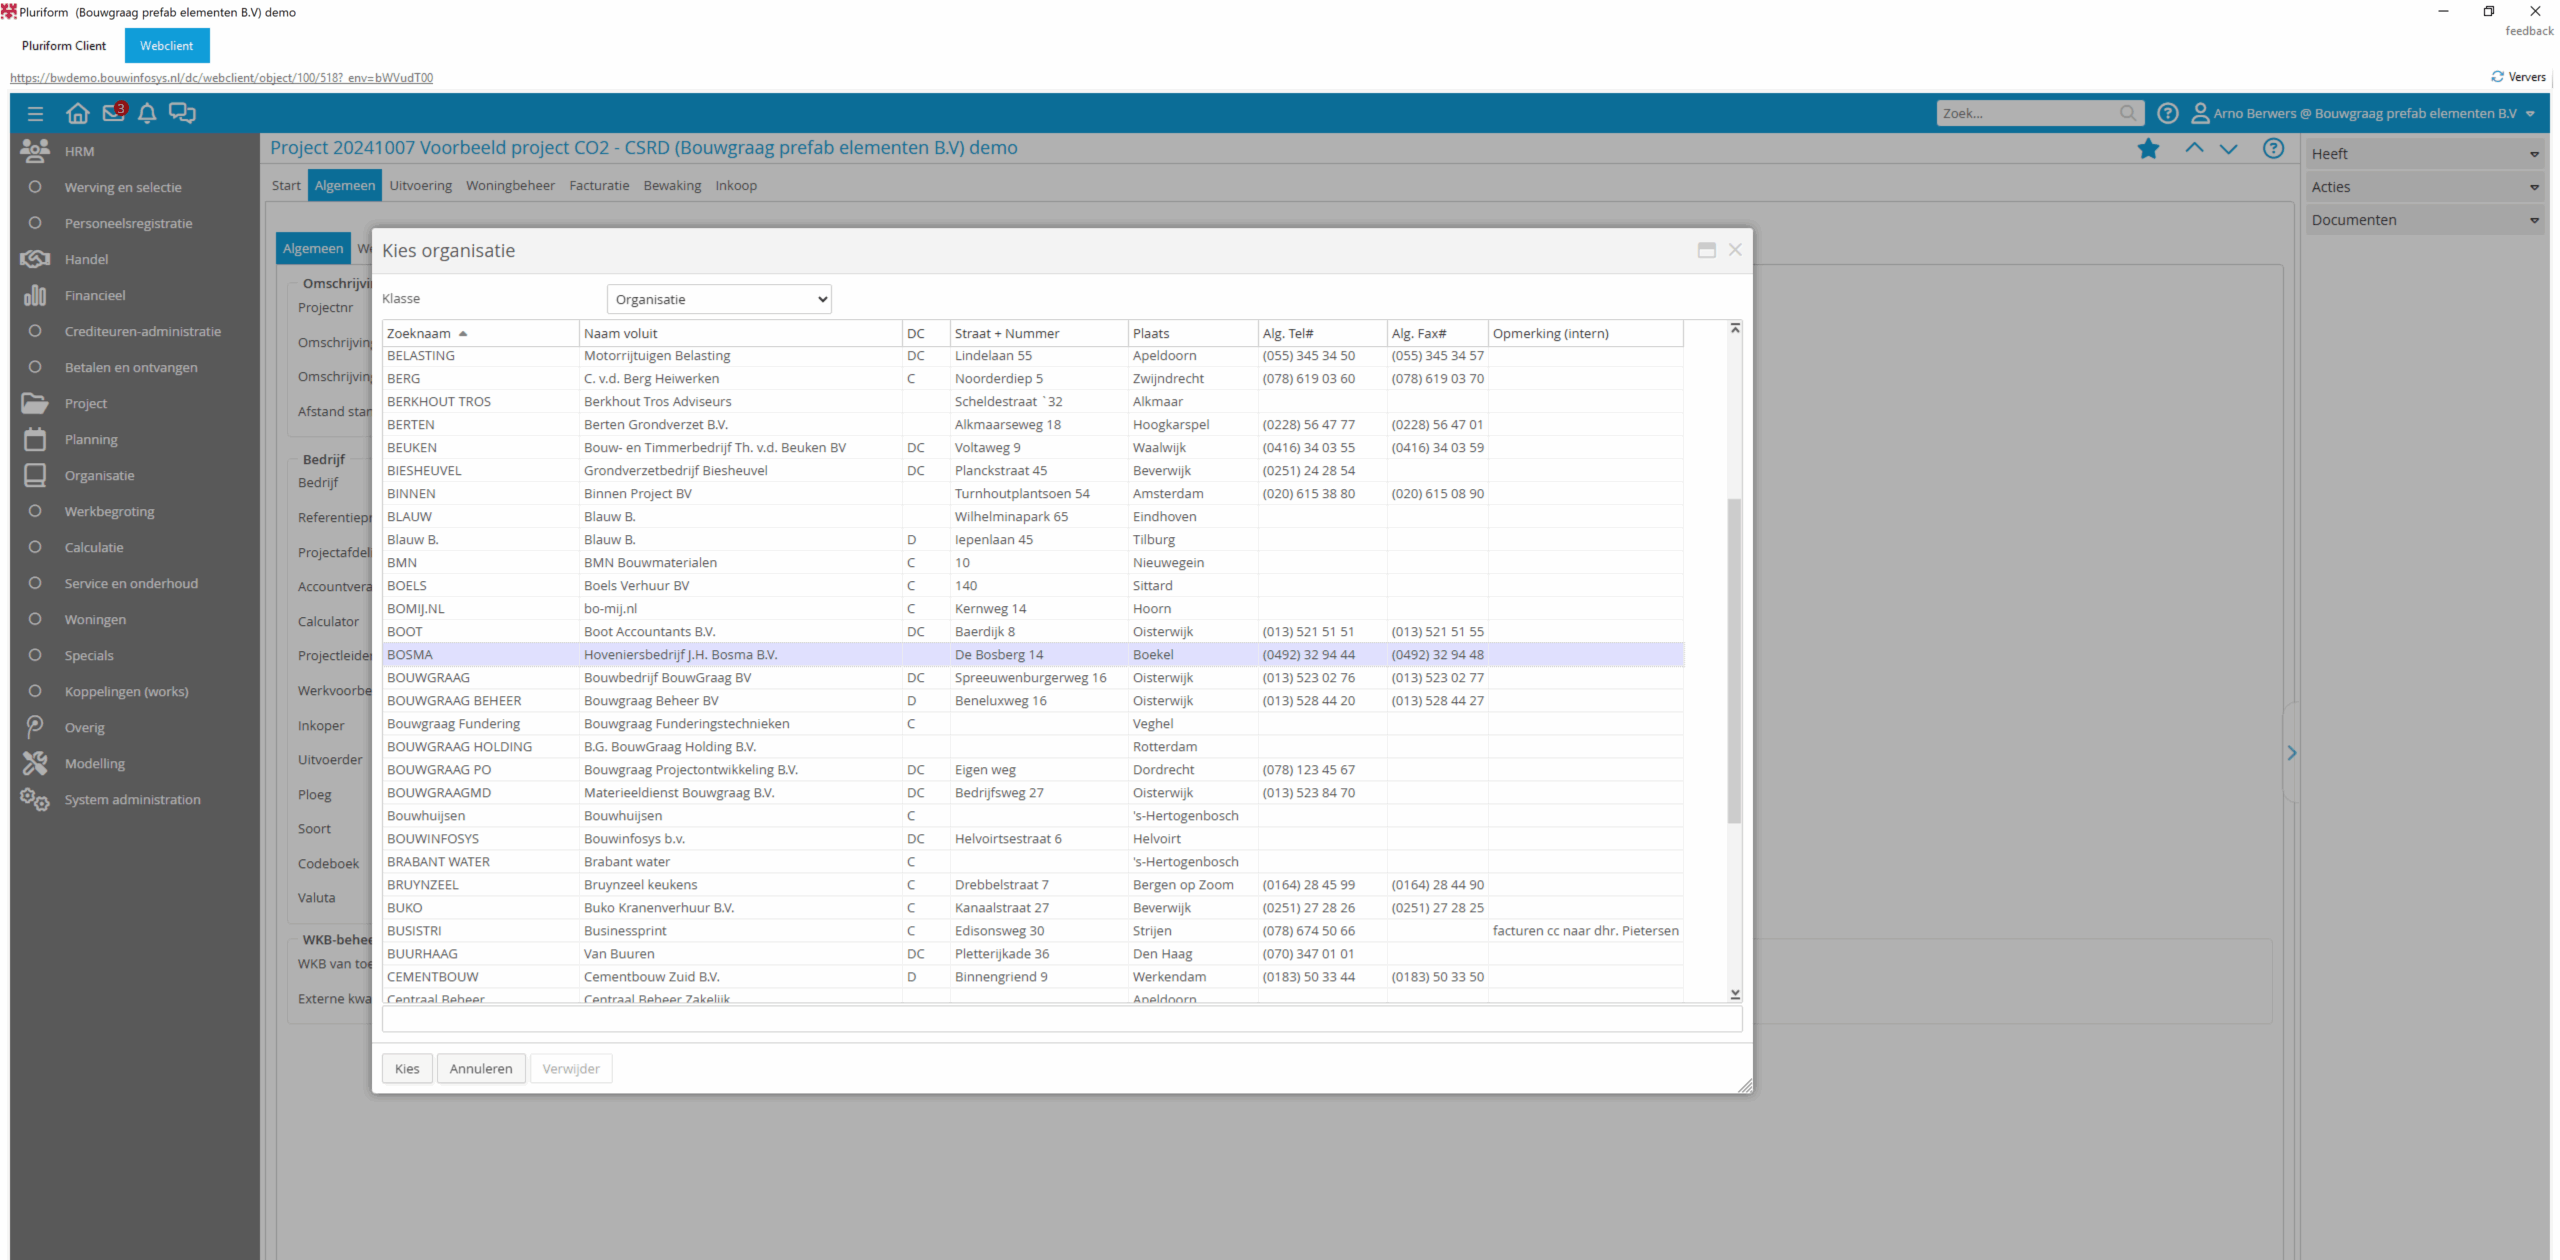Select the Werkbegroting sidebar item
This screenshot has width=2560, height=1260.
pyautogui.click(x=109, y=511)
